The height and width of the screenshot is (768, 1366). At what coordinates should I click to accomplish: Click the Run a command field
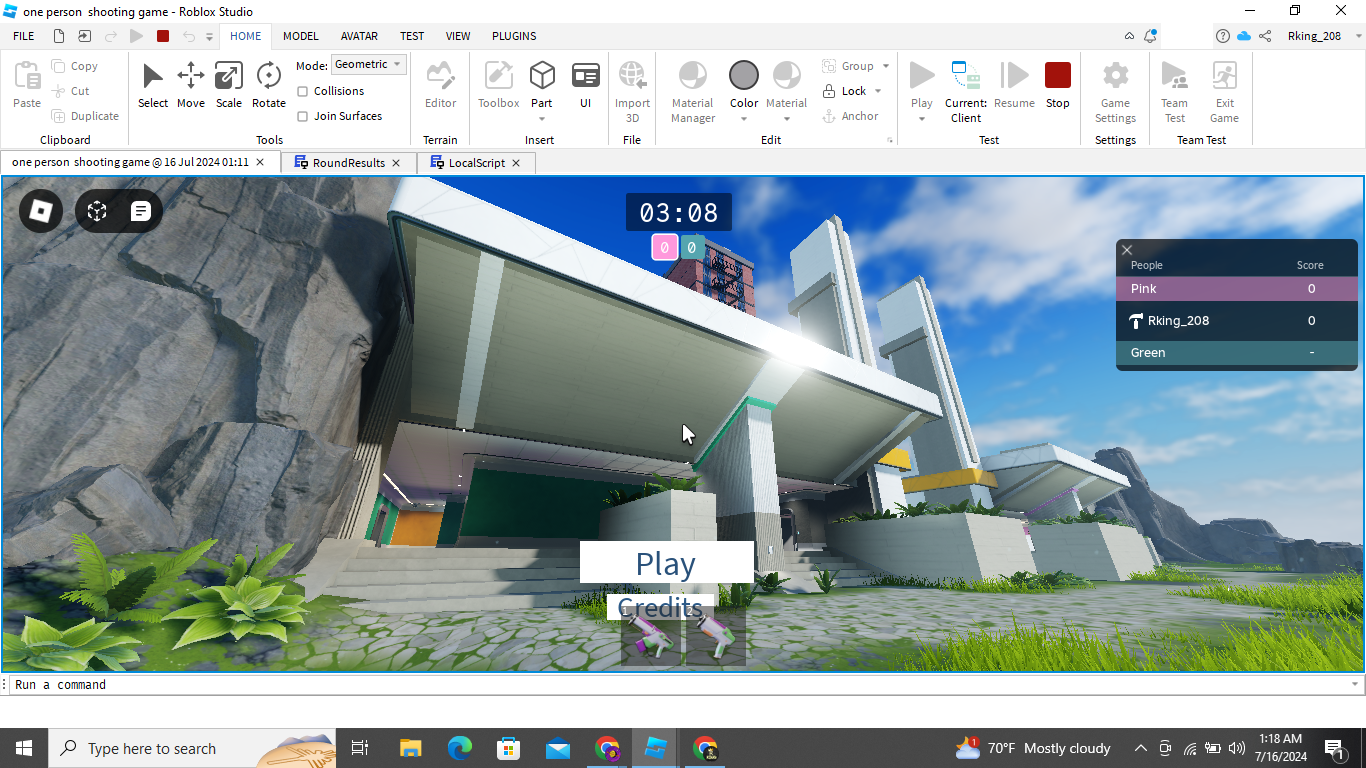(200, 684)
